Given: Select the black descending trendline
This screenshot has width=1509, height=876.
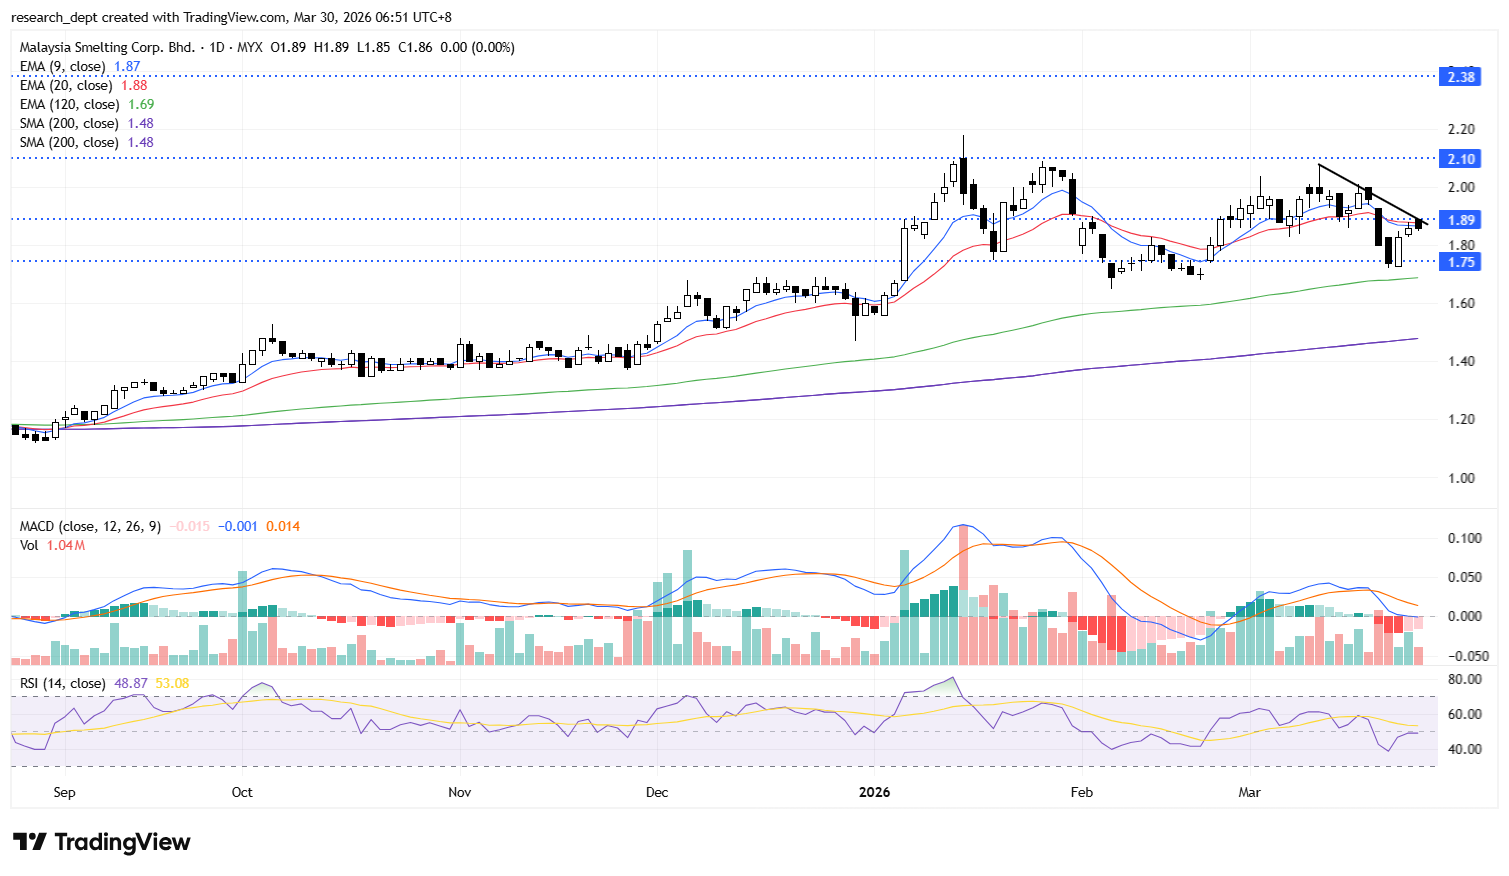Looking at the screenshot, I should pos(1370,191).
